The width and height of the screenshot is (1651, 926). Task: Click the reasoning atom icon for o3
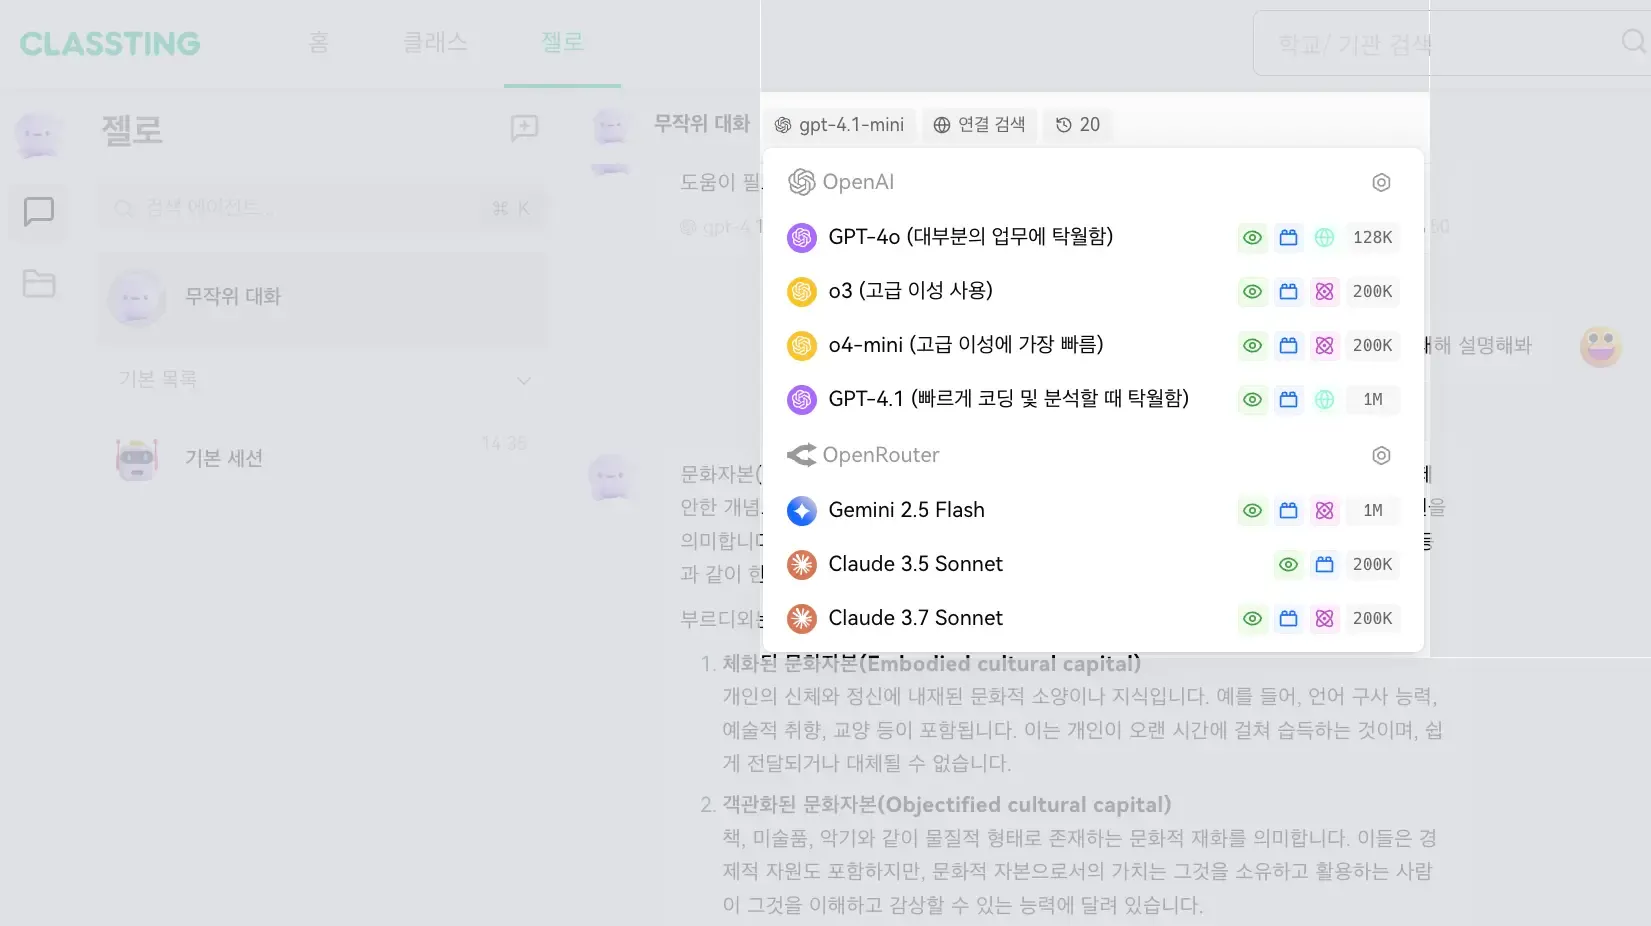click(1324, 291)
